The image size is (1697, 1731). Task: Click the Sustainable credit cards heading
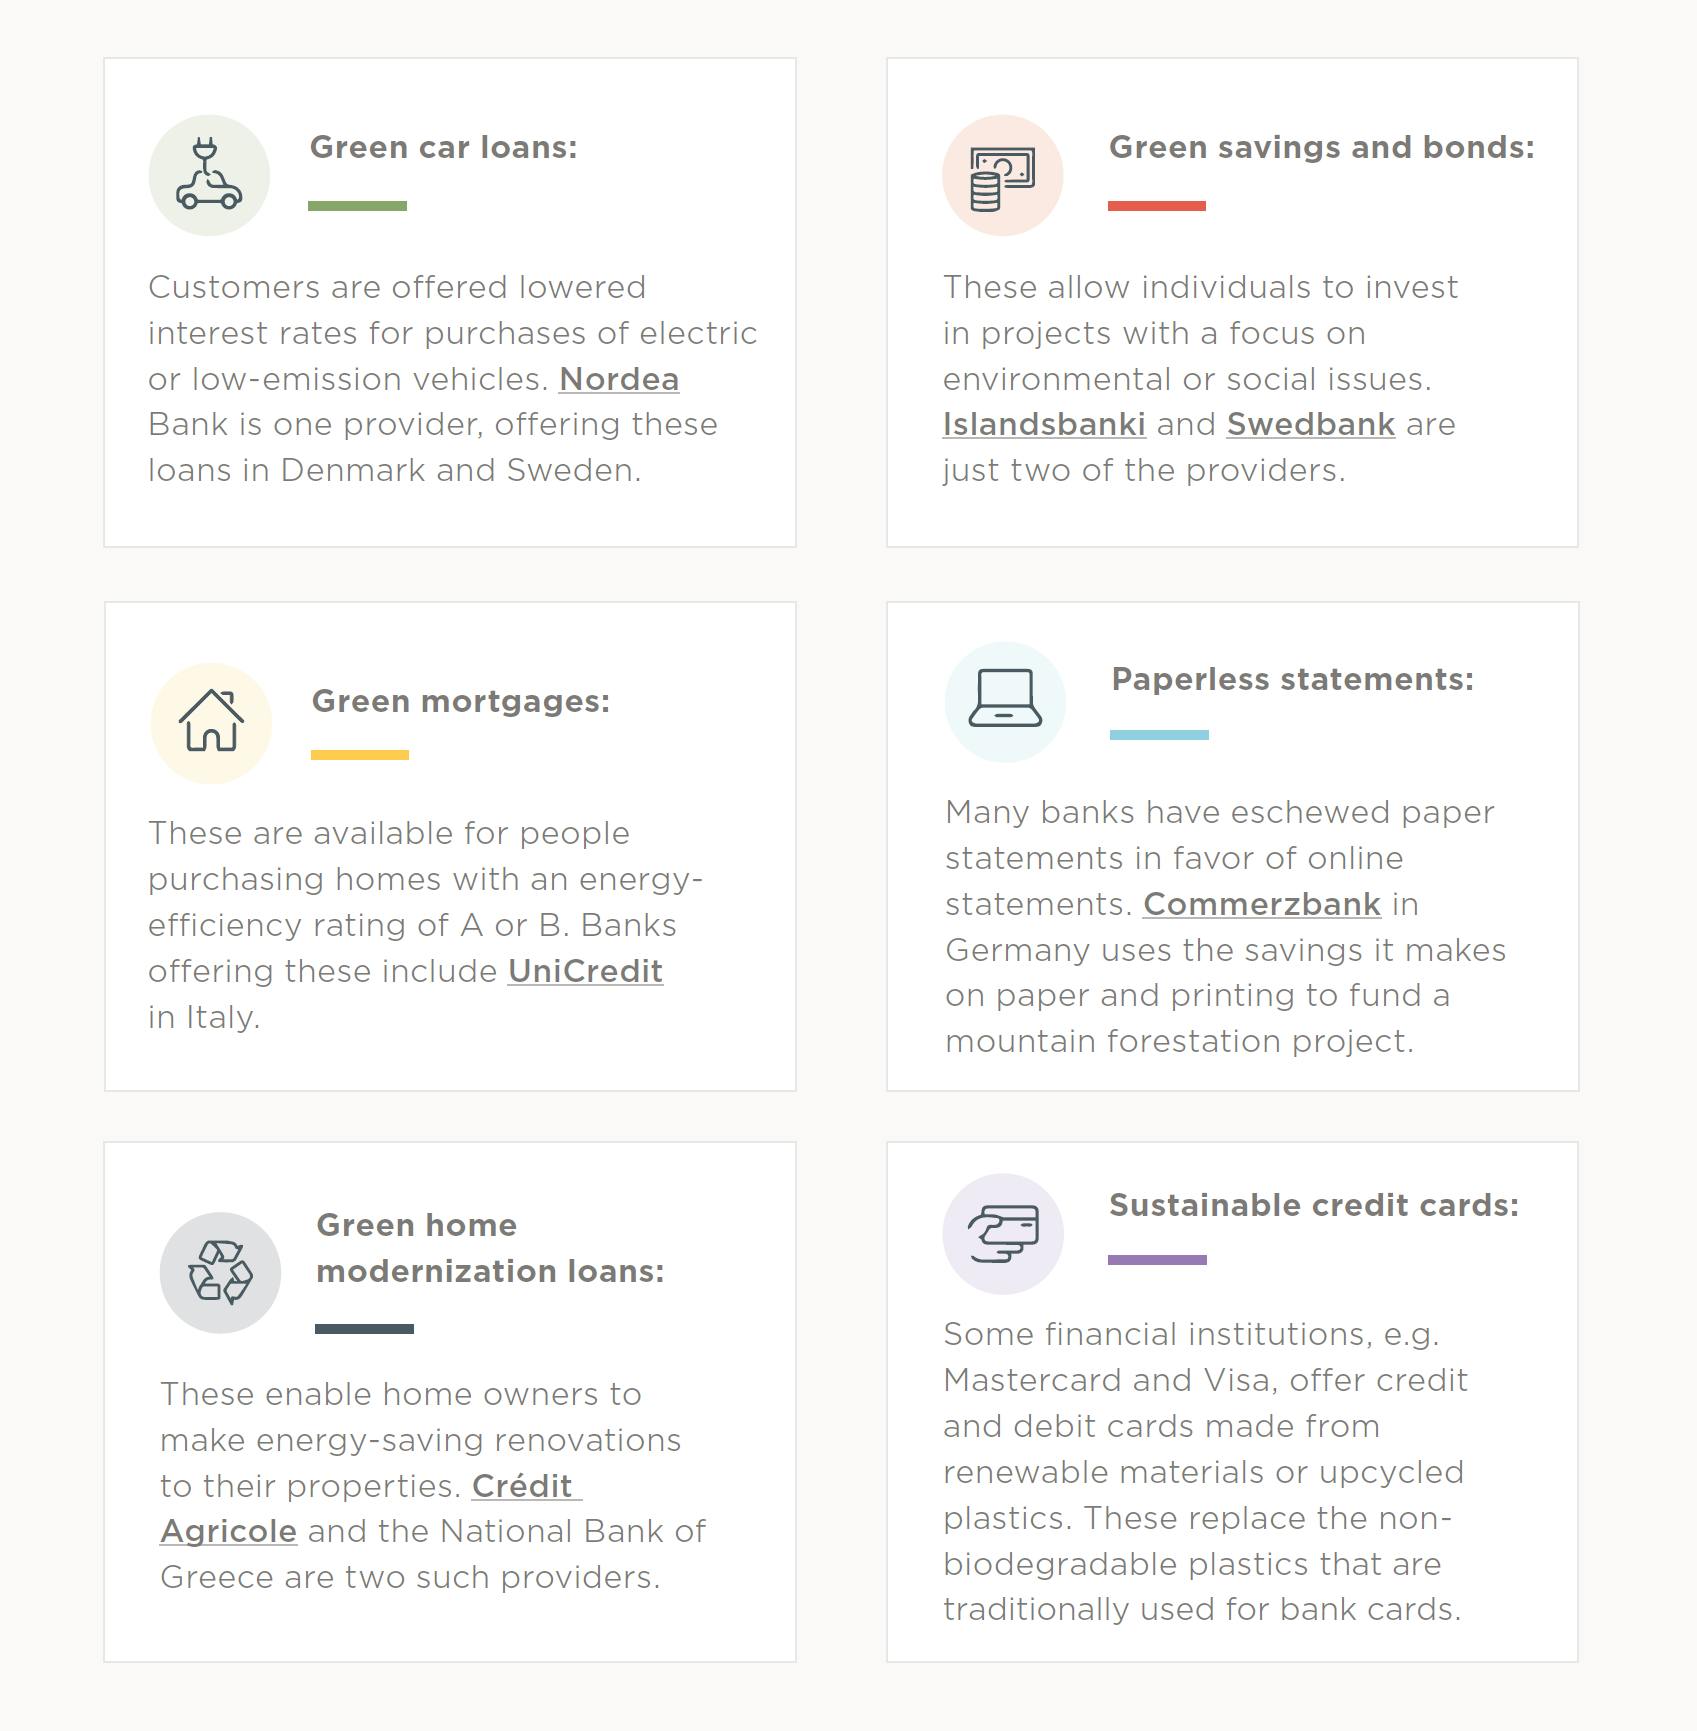click(1313, 1205)
